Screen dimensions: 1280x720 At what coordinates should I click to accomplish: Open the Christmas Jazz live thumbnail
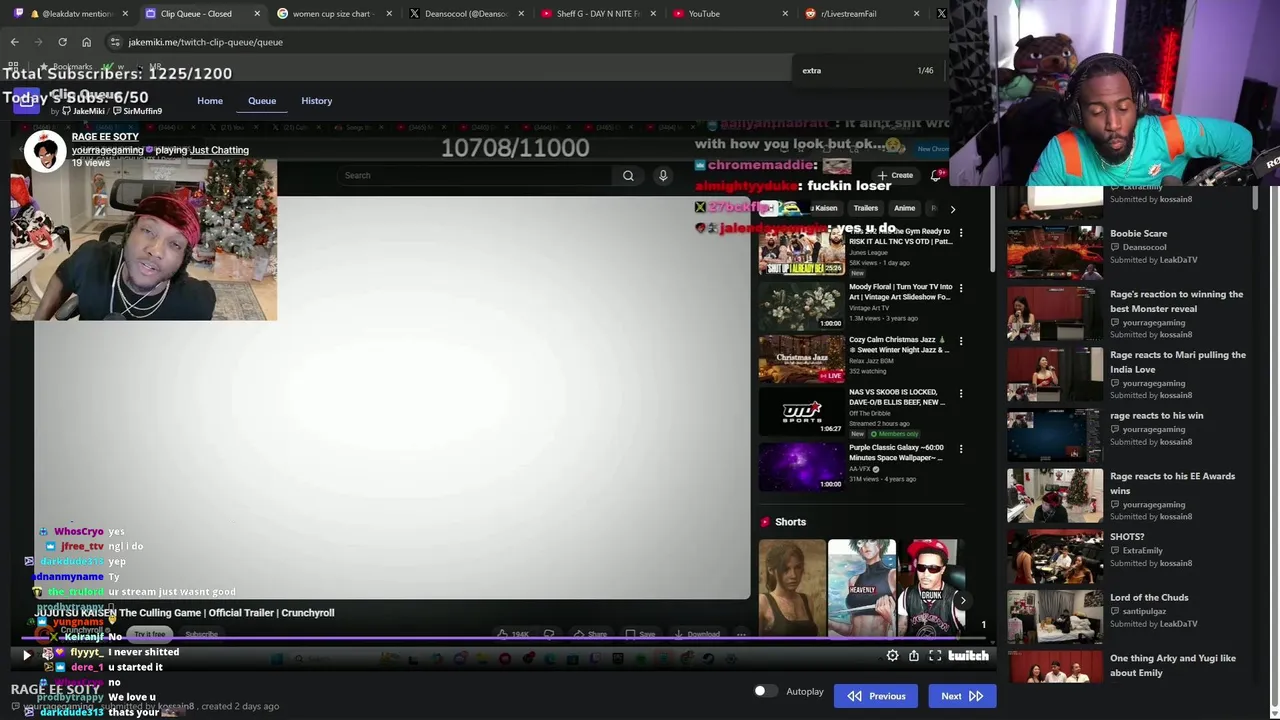(801, 359)
